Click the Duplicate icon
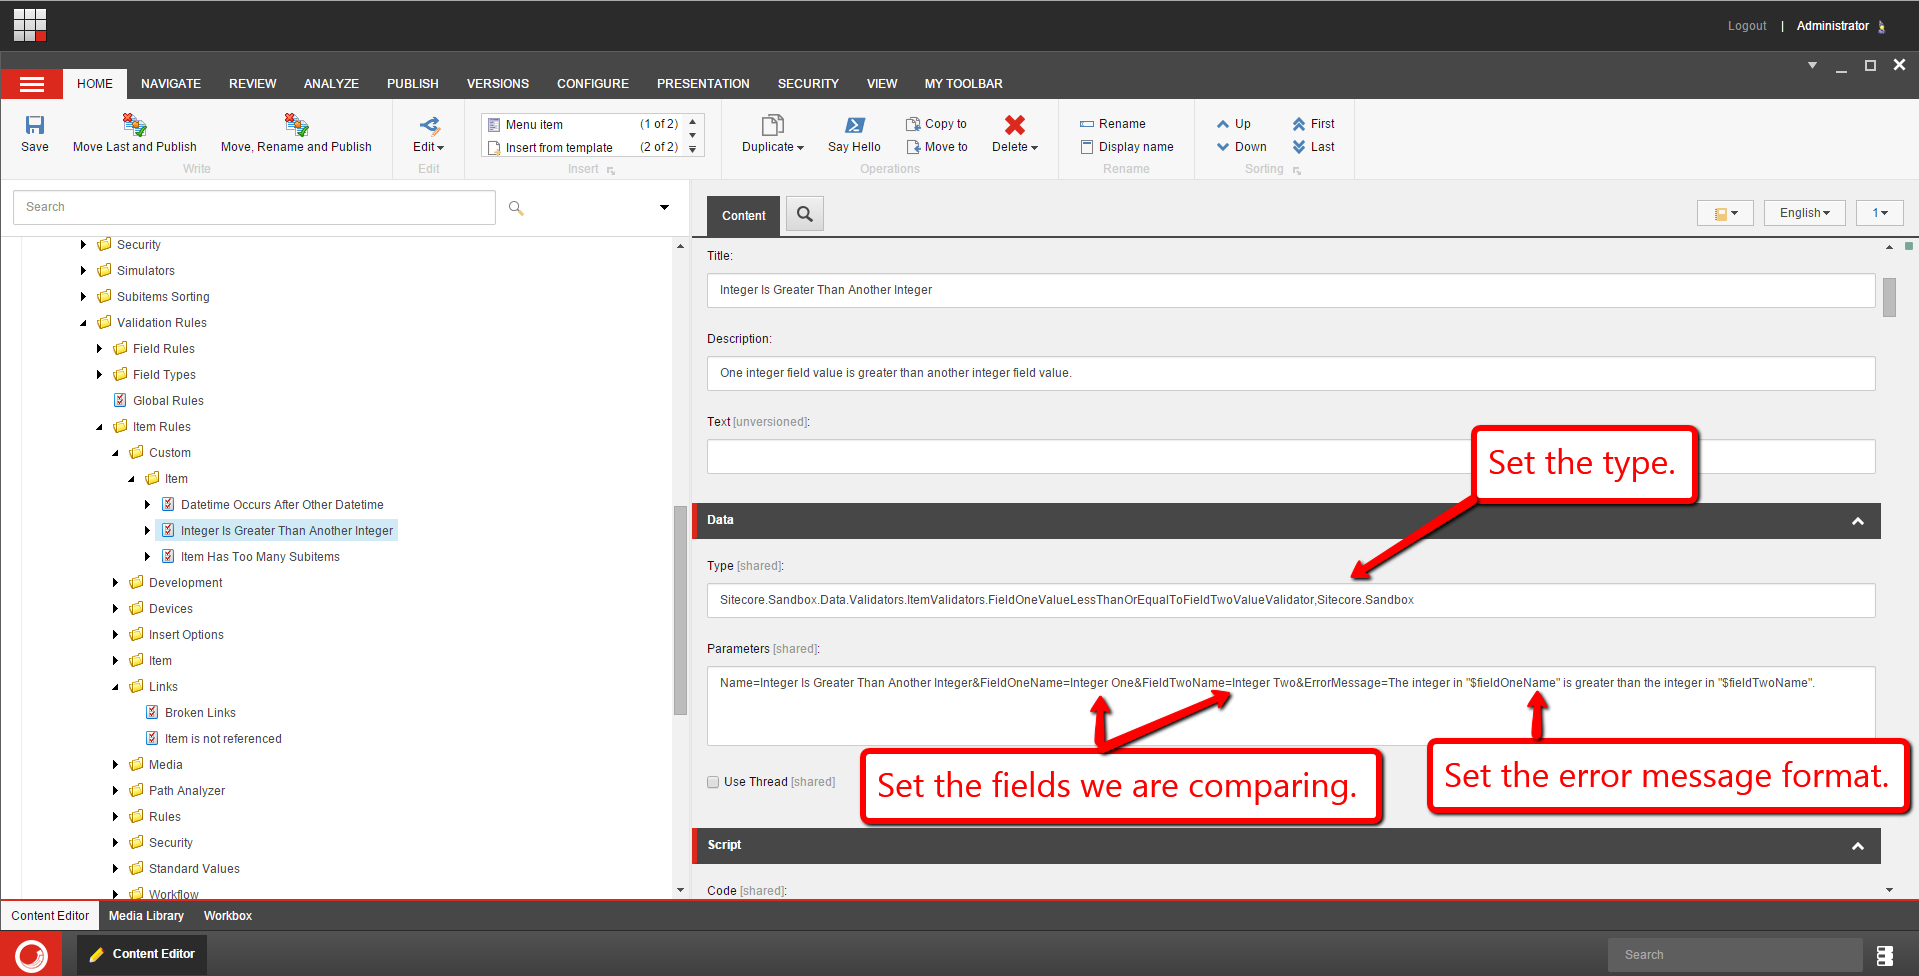 pos(772,125)
